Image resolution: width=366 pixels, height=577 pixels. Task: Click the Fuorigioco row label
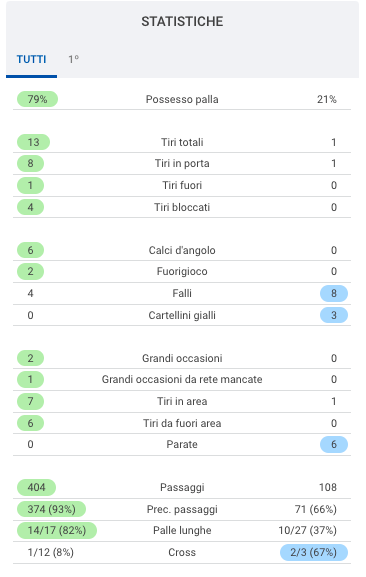click(x=182, y=272)
